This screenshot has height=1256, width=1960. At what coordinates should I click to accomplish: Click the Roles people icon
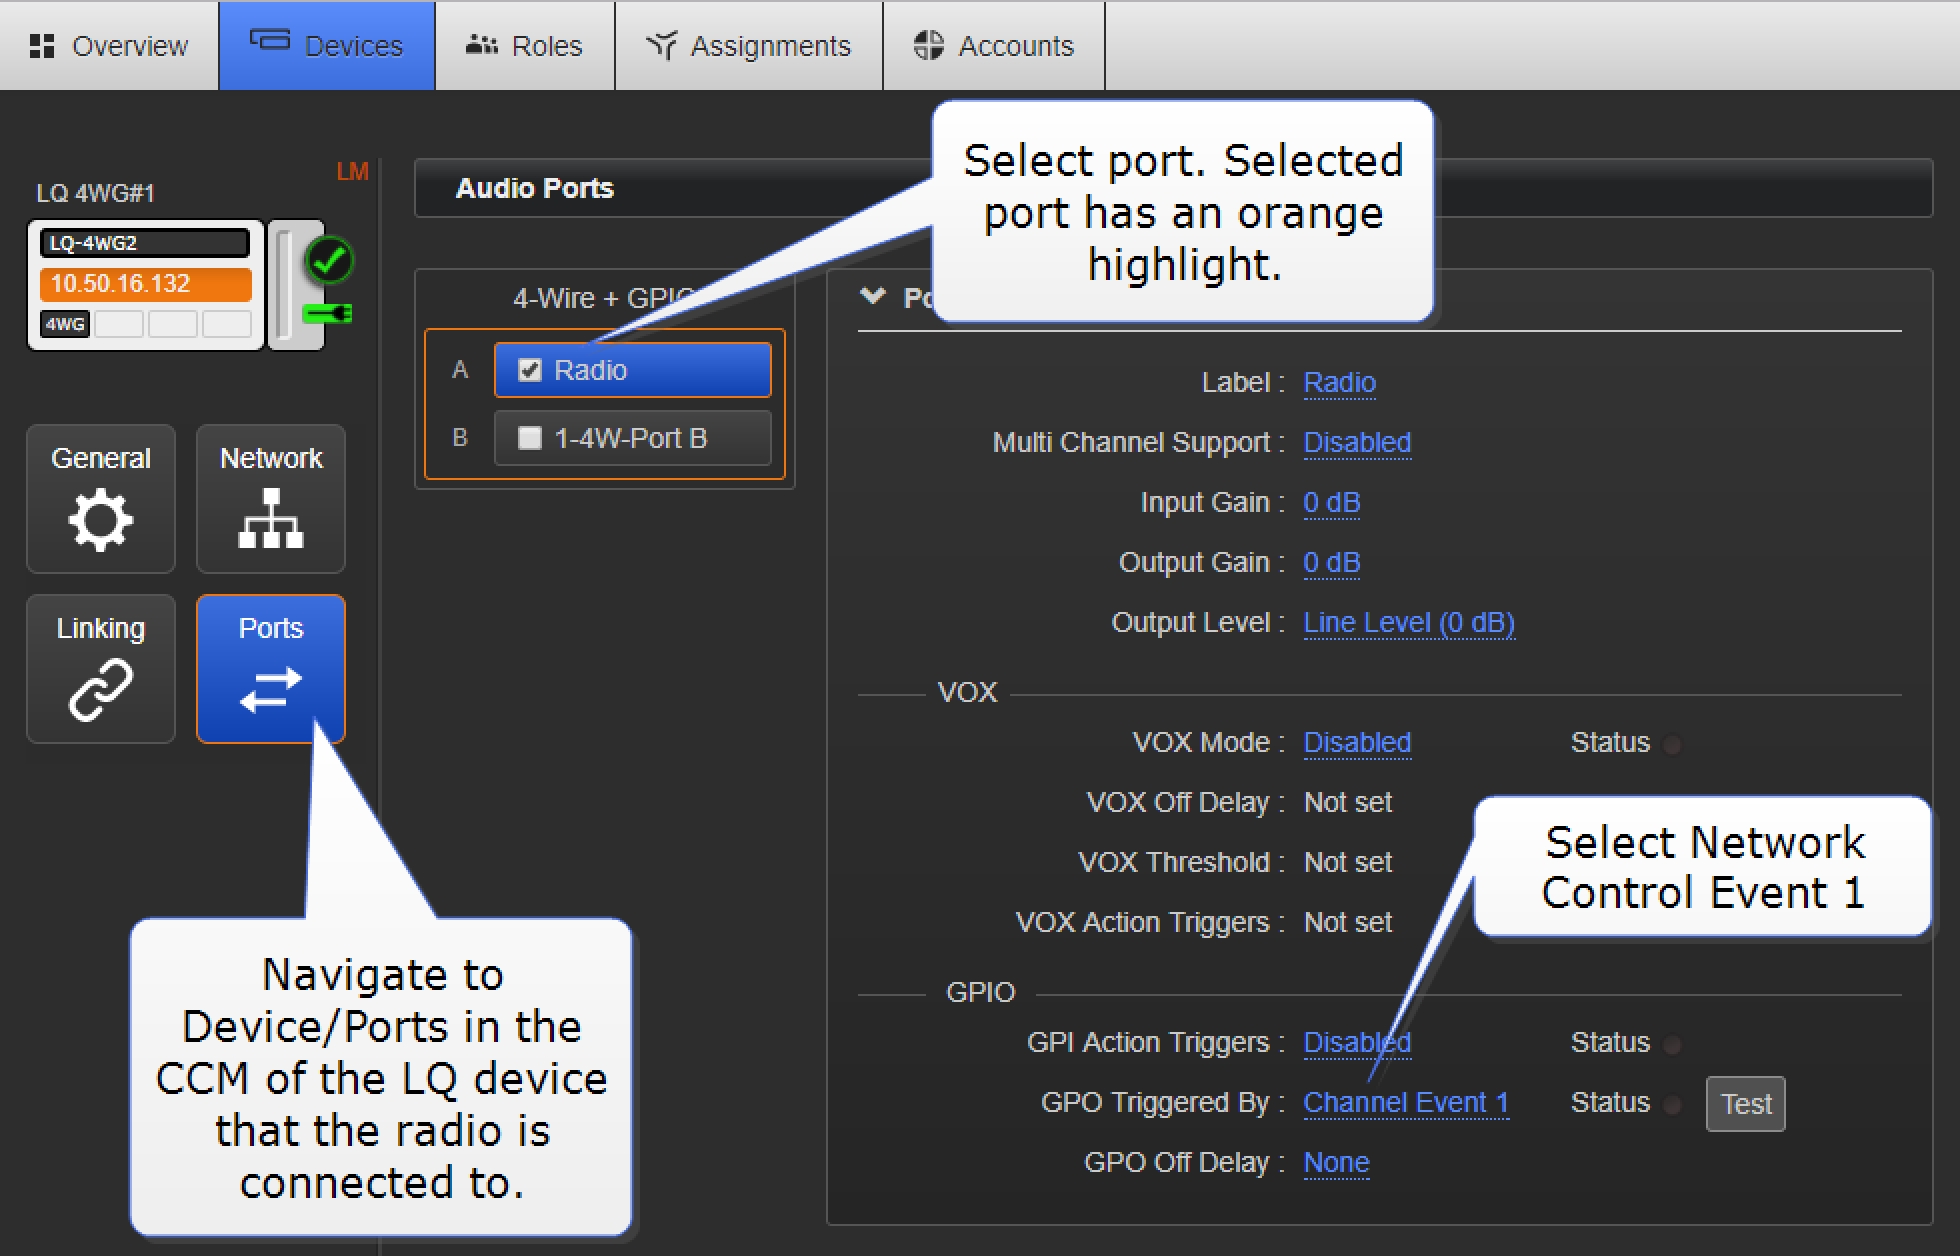524,45
